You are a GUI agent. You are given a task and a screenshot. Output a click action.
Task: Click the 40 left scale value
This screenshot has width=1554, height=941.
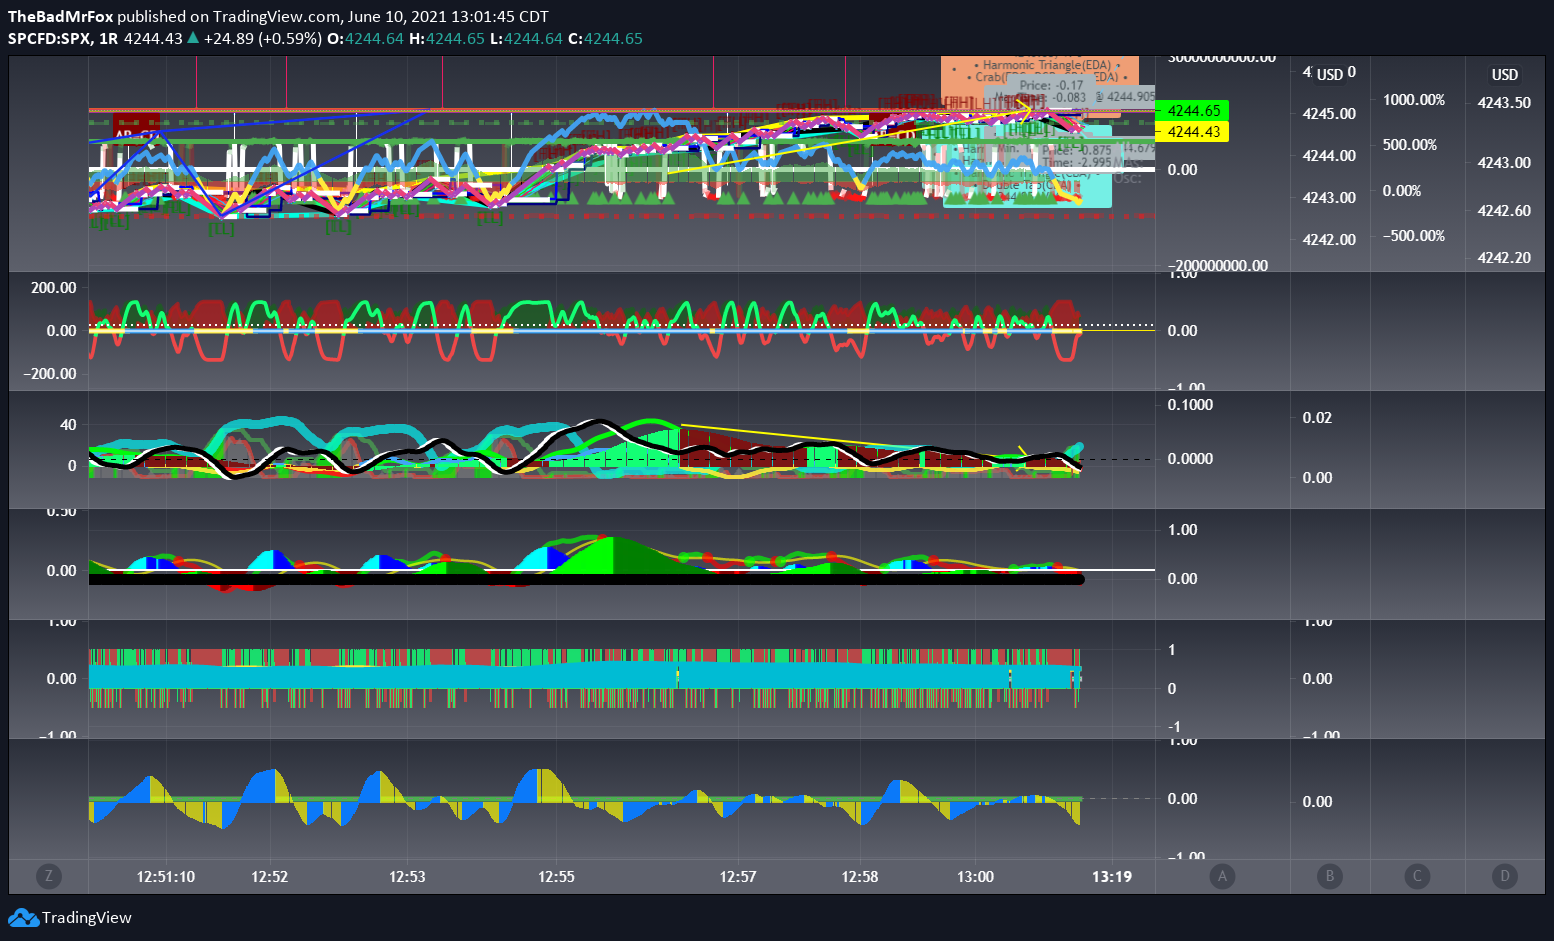coord(68,425)
